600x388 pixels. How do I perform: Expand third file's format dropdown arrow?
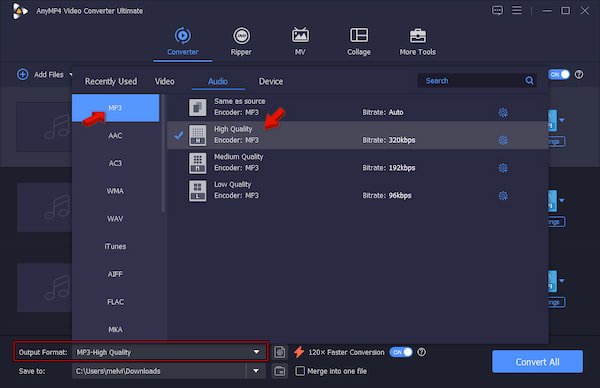point(562,281)
